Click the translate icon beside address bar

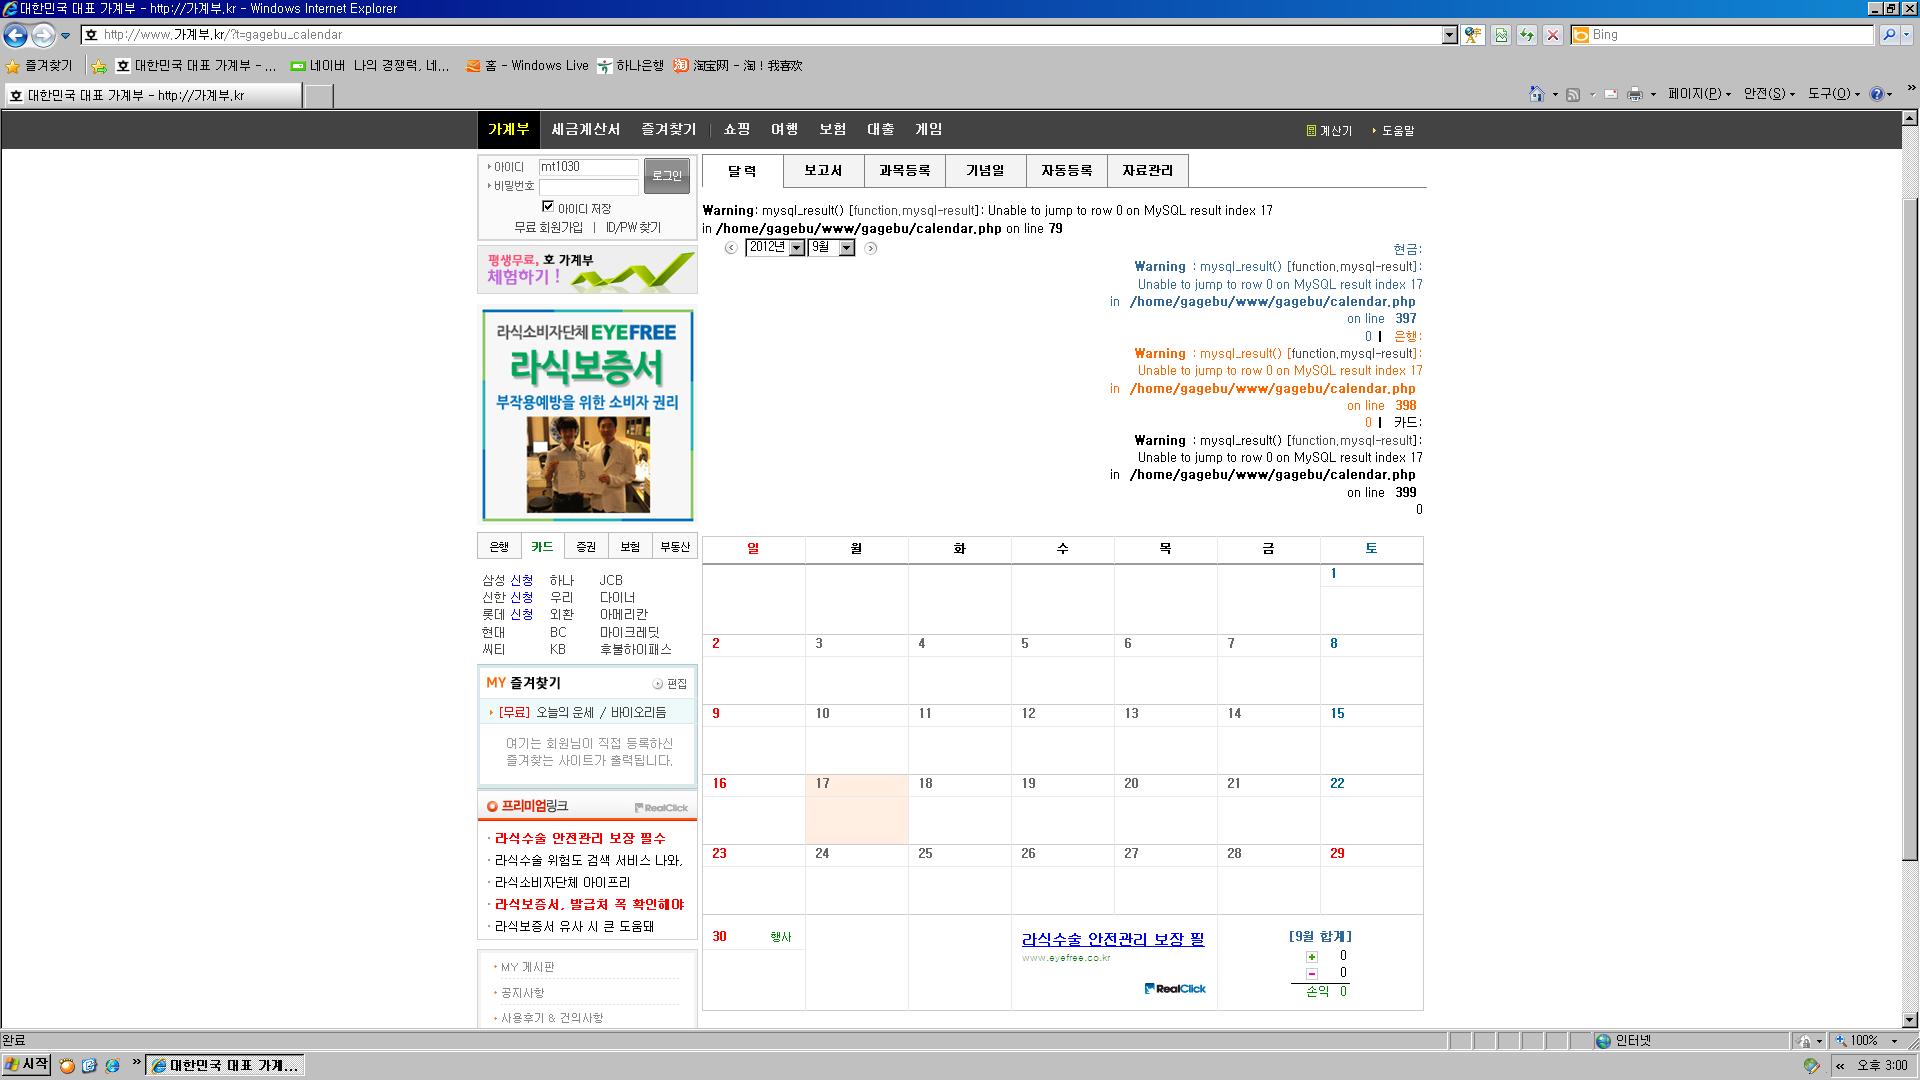point(1472,35)
